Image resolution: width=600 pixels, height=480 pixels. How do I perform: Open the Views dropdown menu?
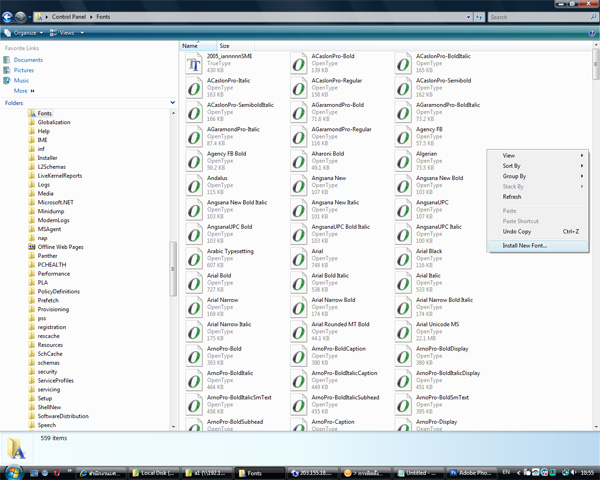(x=67, y=33)
